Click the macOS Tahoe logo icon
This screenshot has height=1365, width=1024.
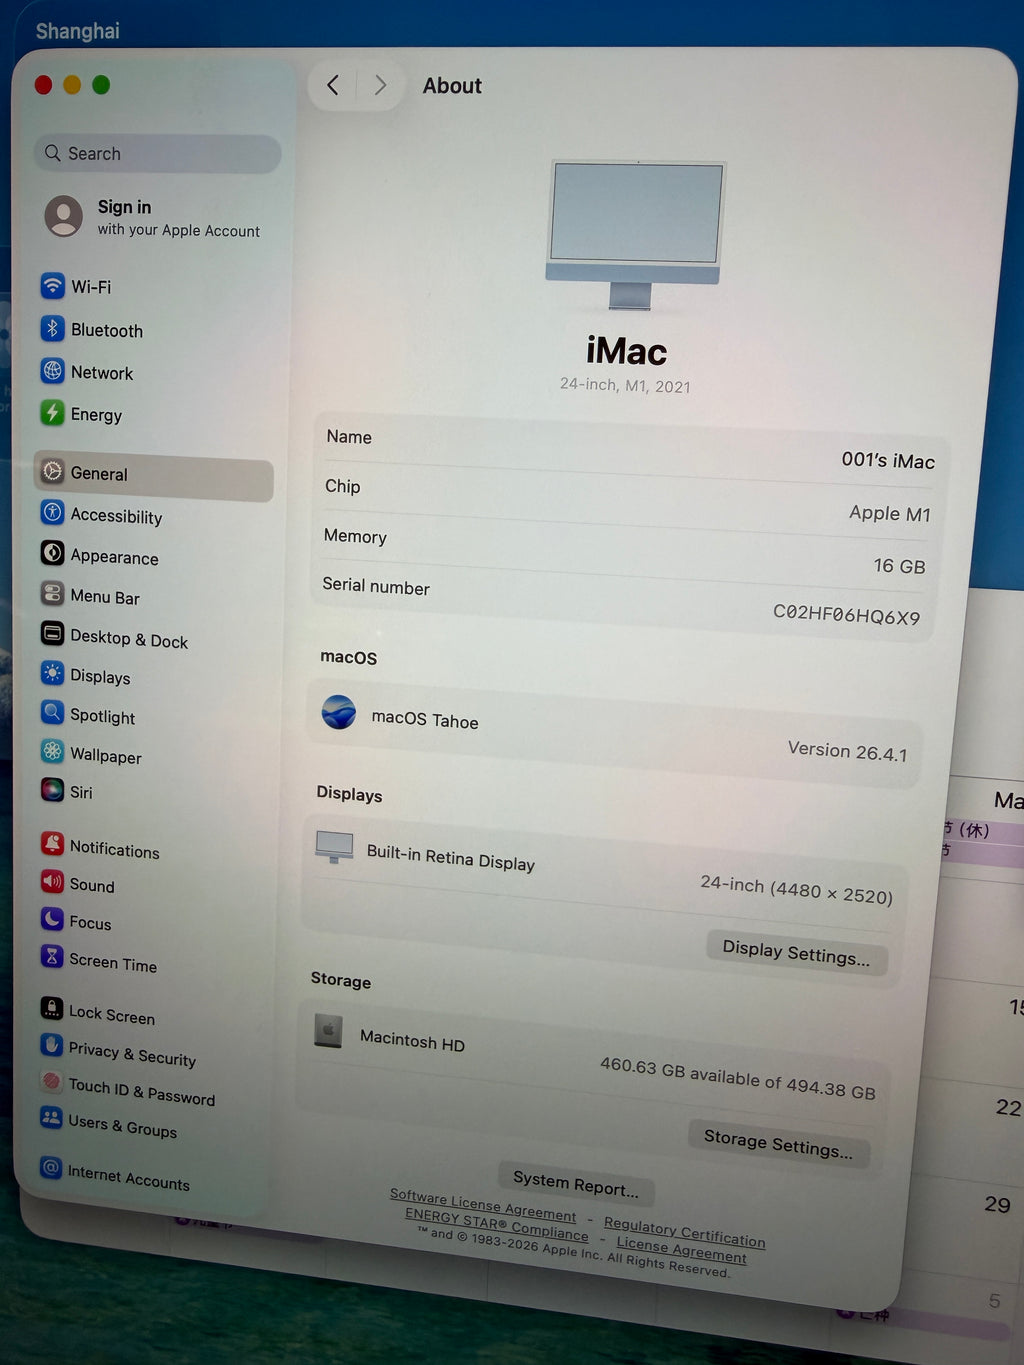[339, 712]
